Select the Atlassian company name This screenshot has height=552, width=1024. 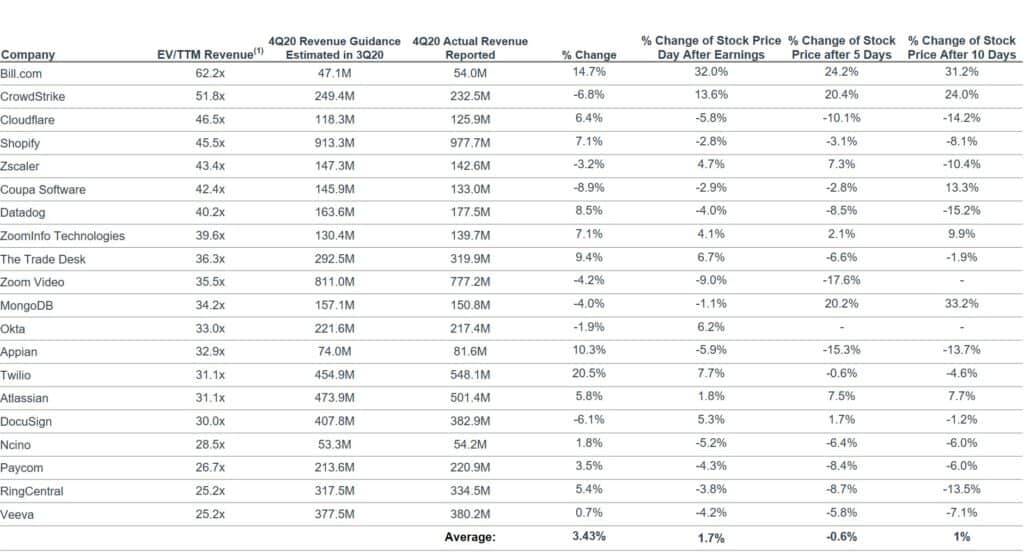tap(25, 398)
